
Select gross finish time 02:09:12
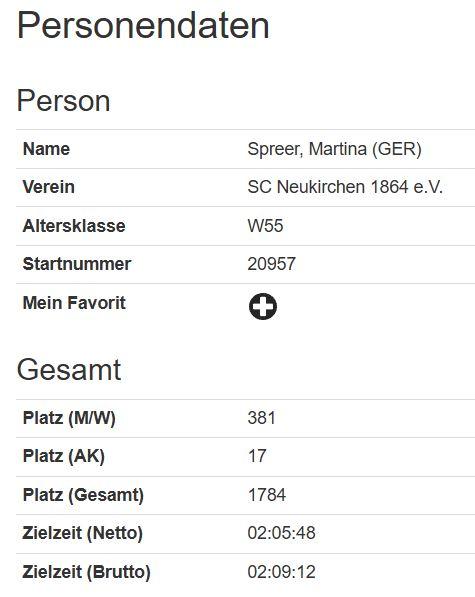point(281,572)
